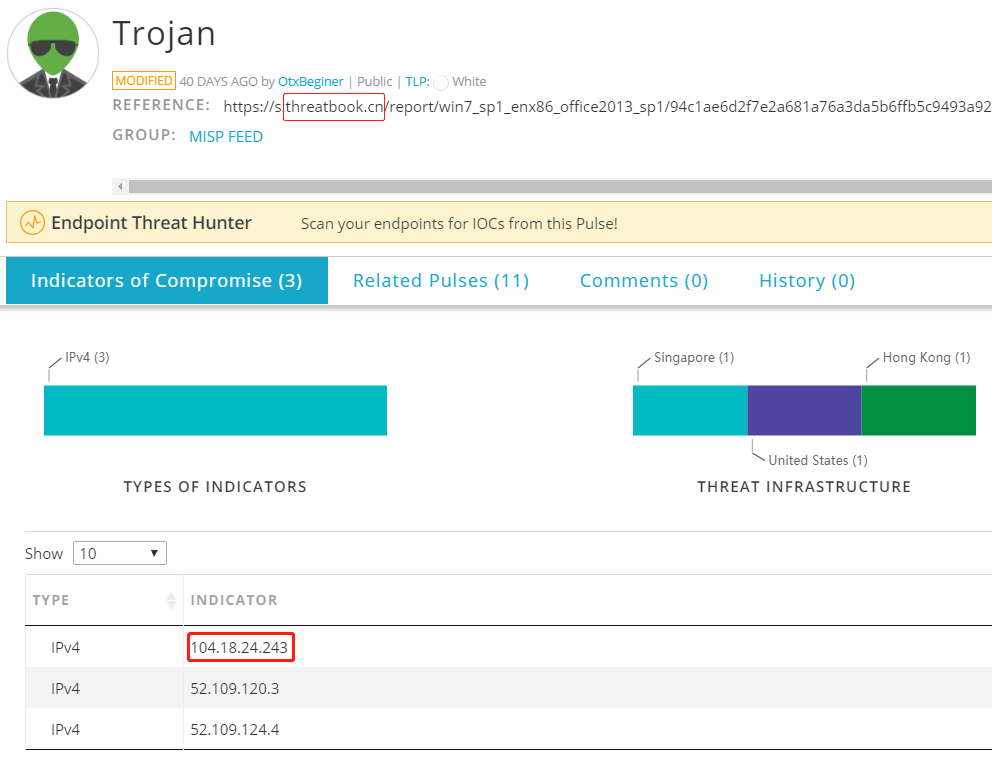Viewport: 992px width, 764px height.
Task: Sort table by the TYPE column arrows
Action: [x=171, y=600]
